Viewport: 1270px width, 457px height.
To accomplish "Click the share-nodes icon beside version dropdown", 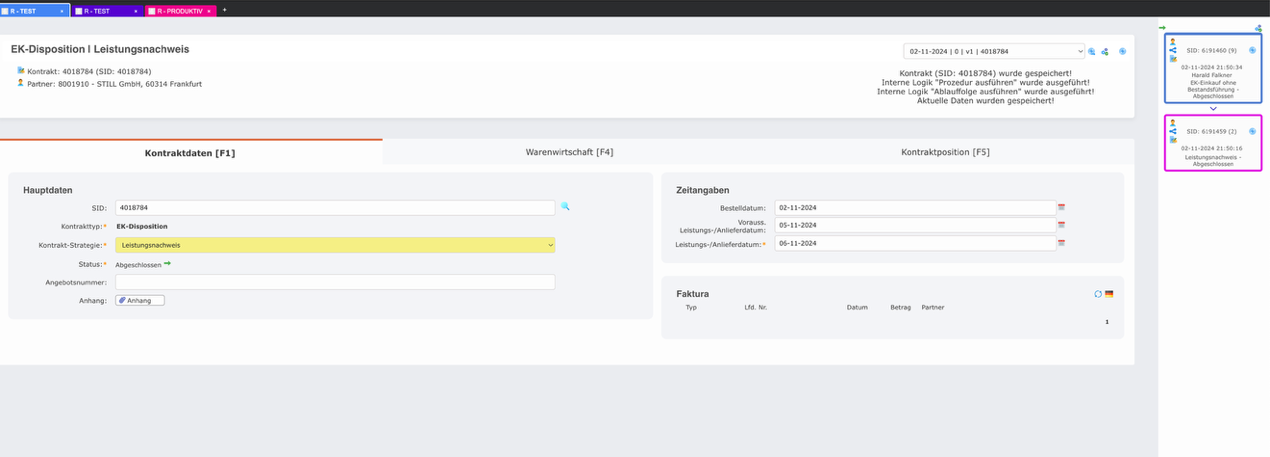I will click(x=1105, y=51).
